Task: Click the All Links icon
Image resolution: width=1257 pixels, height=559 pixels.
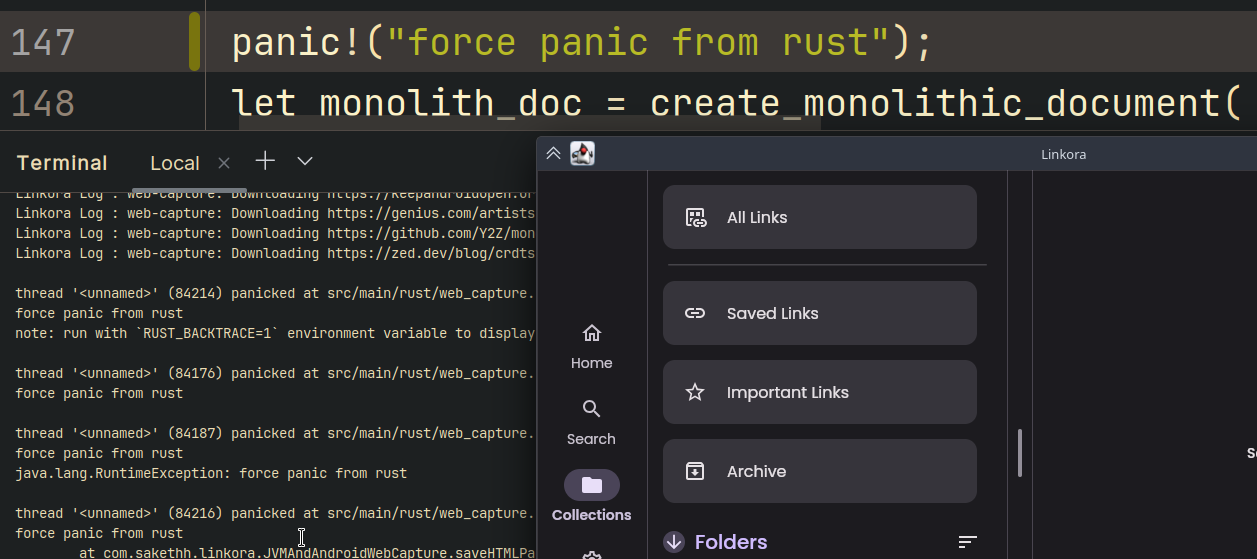Action: (x=696, y=217)
